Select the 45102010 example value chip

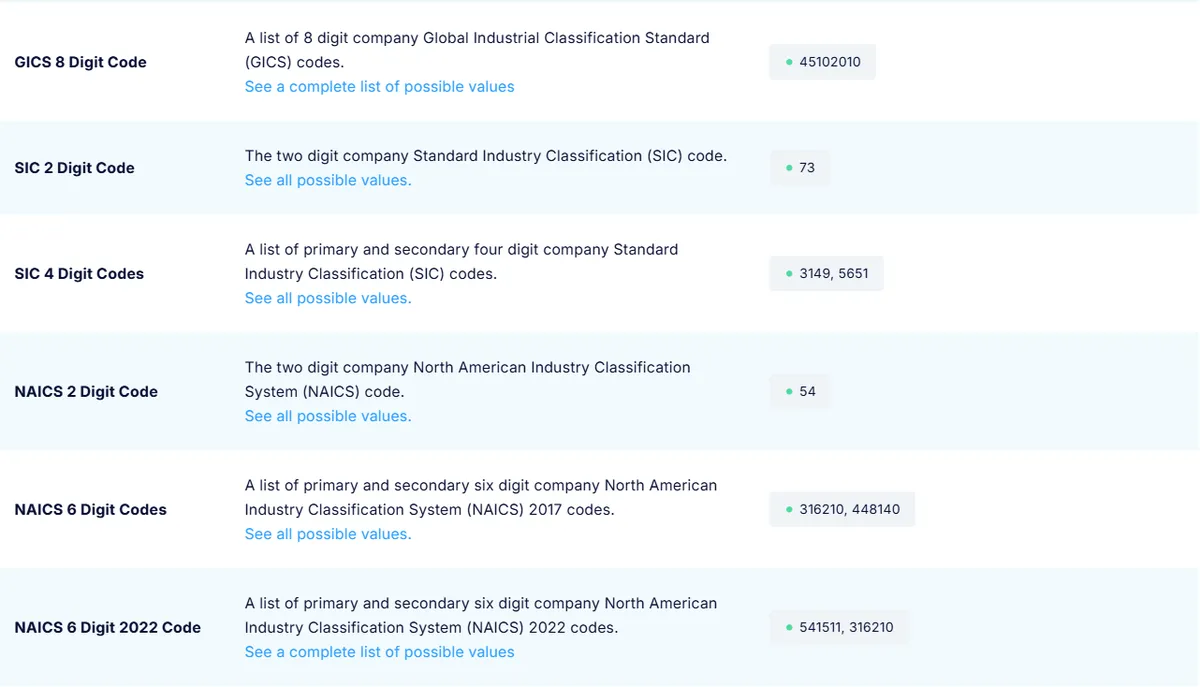823,62
